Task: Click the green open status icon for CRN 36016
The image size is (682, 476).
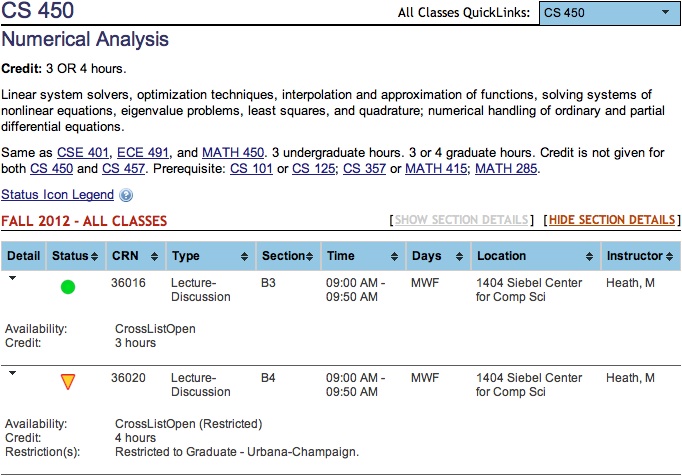Action: [x=68, y=287]
